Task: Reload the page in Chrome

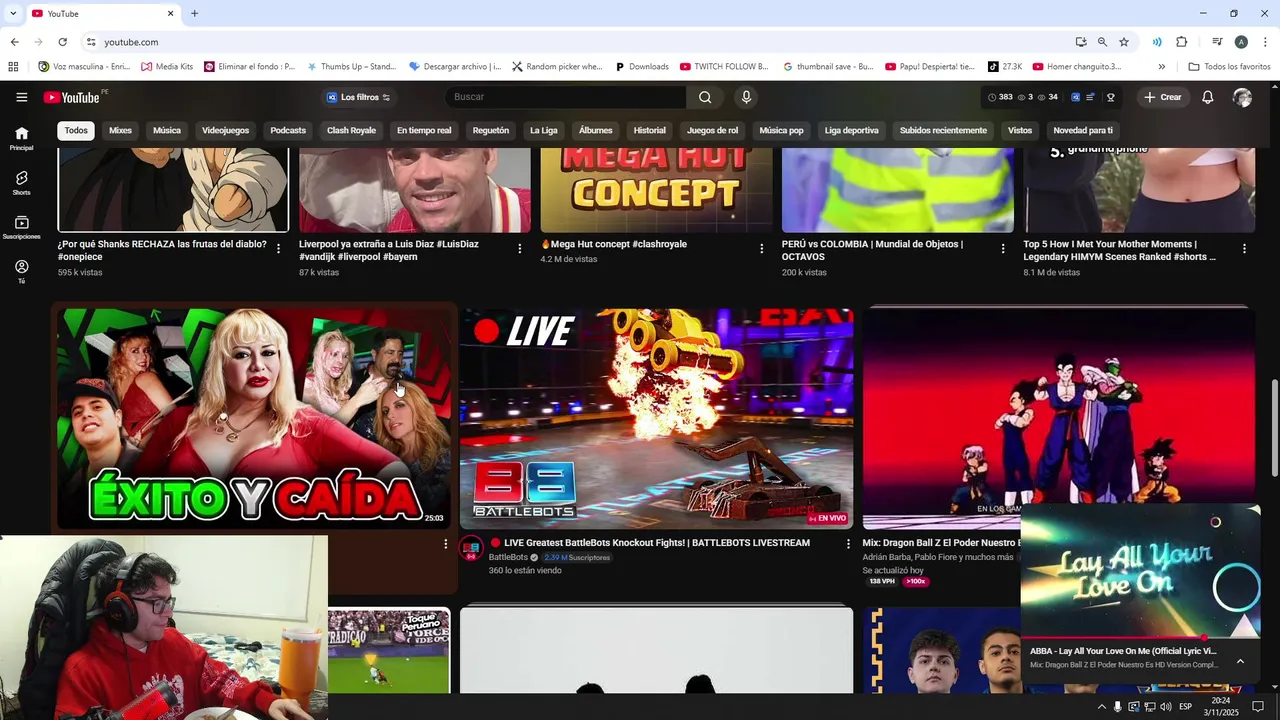Action: pos(62,42)
